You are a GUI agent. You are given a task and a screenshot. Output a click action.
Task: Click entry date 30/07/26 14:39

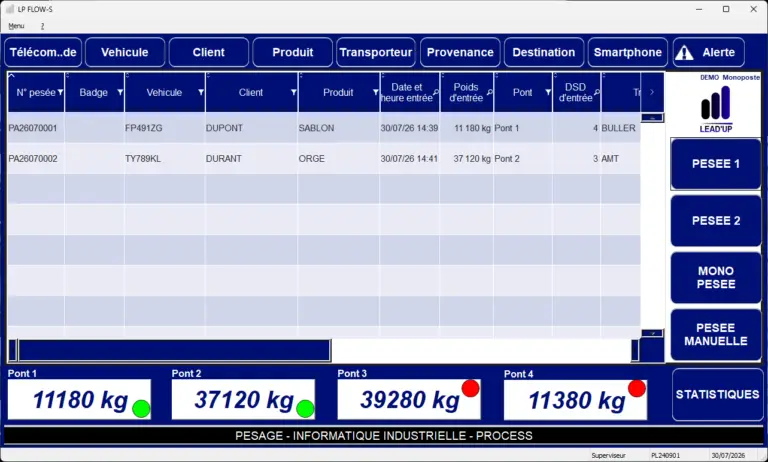click(x=409, y=128)
